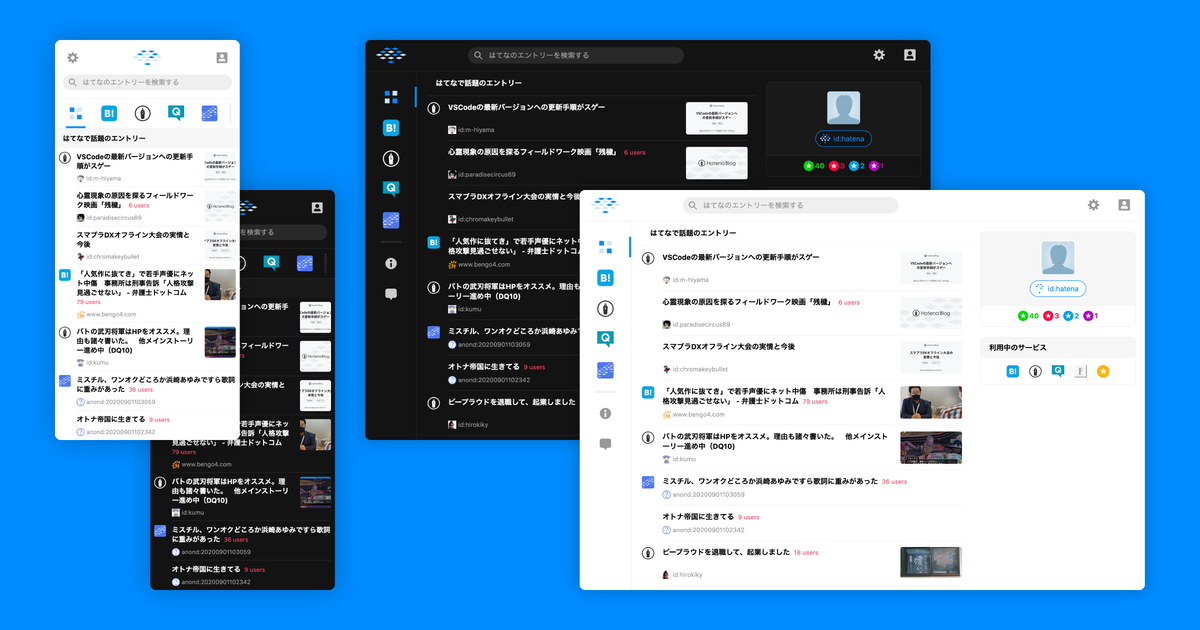Viewport: 1200px width, 630px height.
Task: Select the Hatena Bookmark B! sidebar icon
Action: pos(604,278)
